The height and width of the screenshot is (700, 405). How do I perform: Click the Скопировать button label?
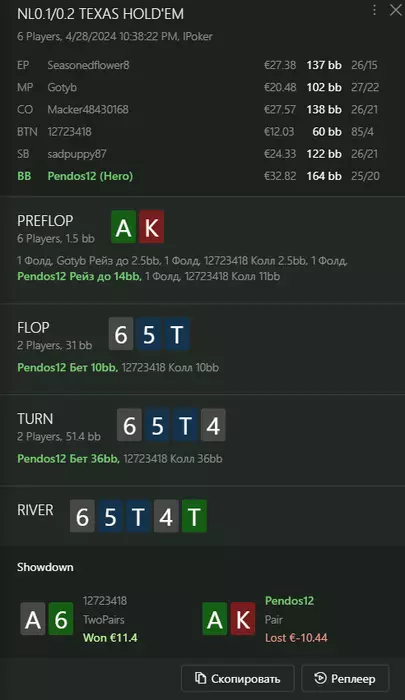tap(245, 679)
